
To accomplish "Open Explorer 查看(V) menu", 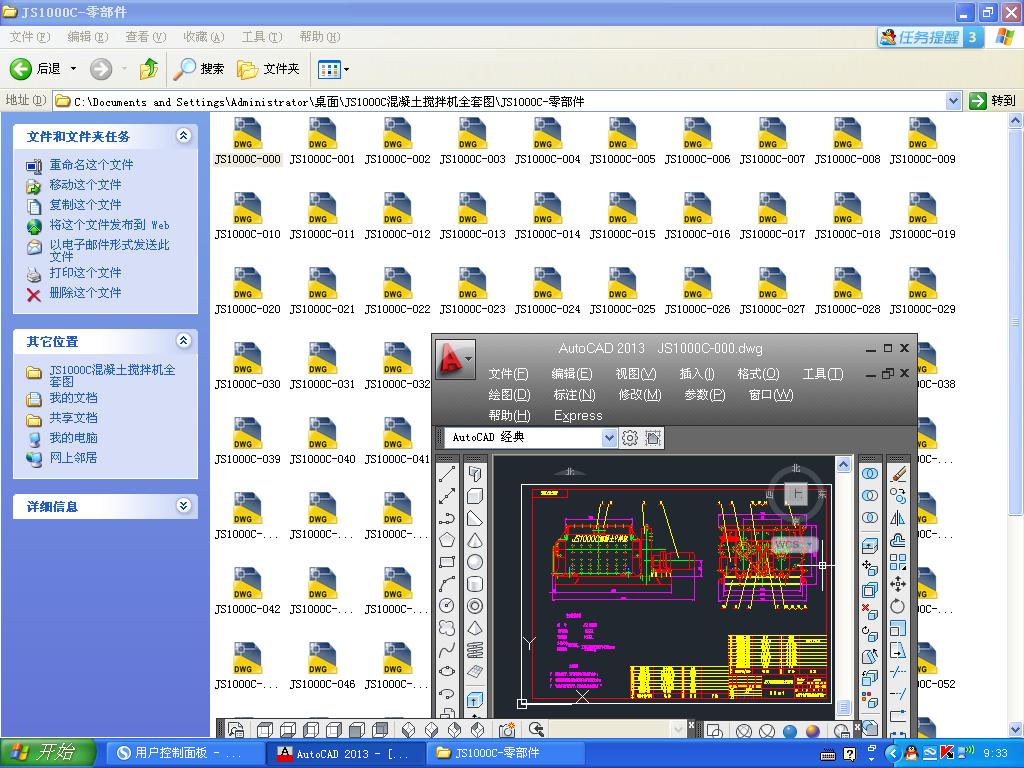I will (x=146, y=37).
